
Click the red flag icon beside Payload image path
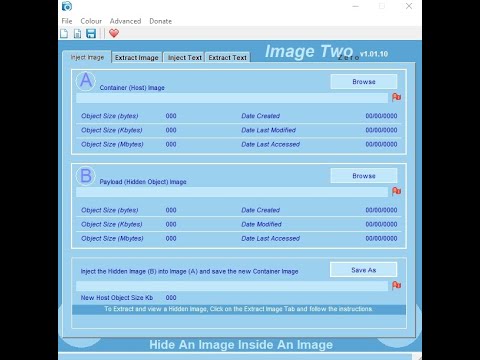tap(396, 191)
